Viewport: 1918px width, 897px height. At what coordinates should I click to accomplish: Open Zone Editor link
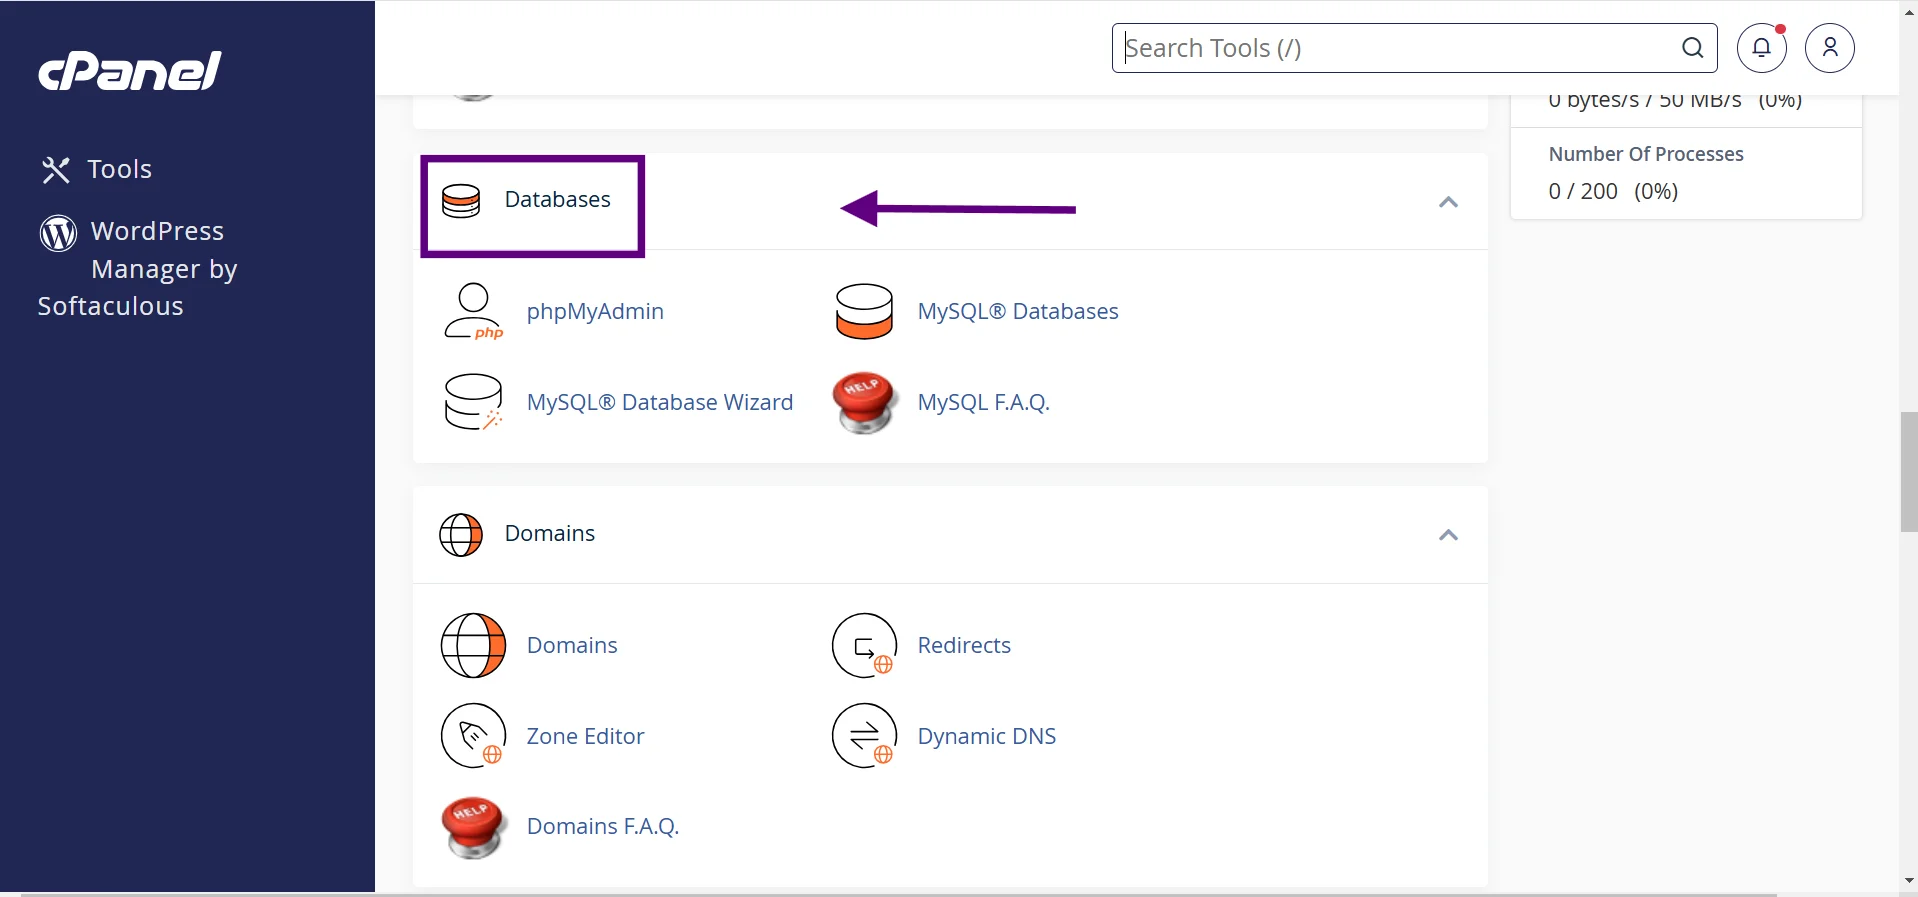coord(585,736)
